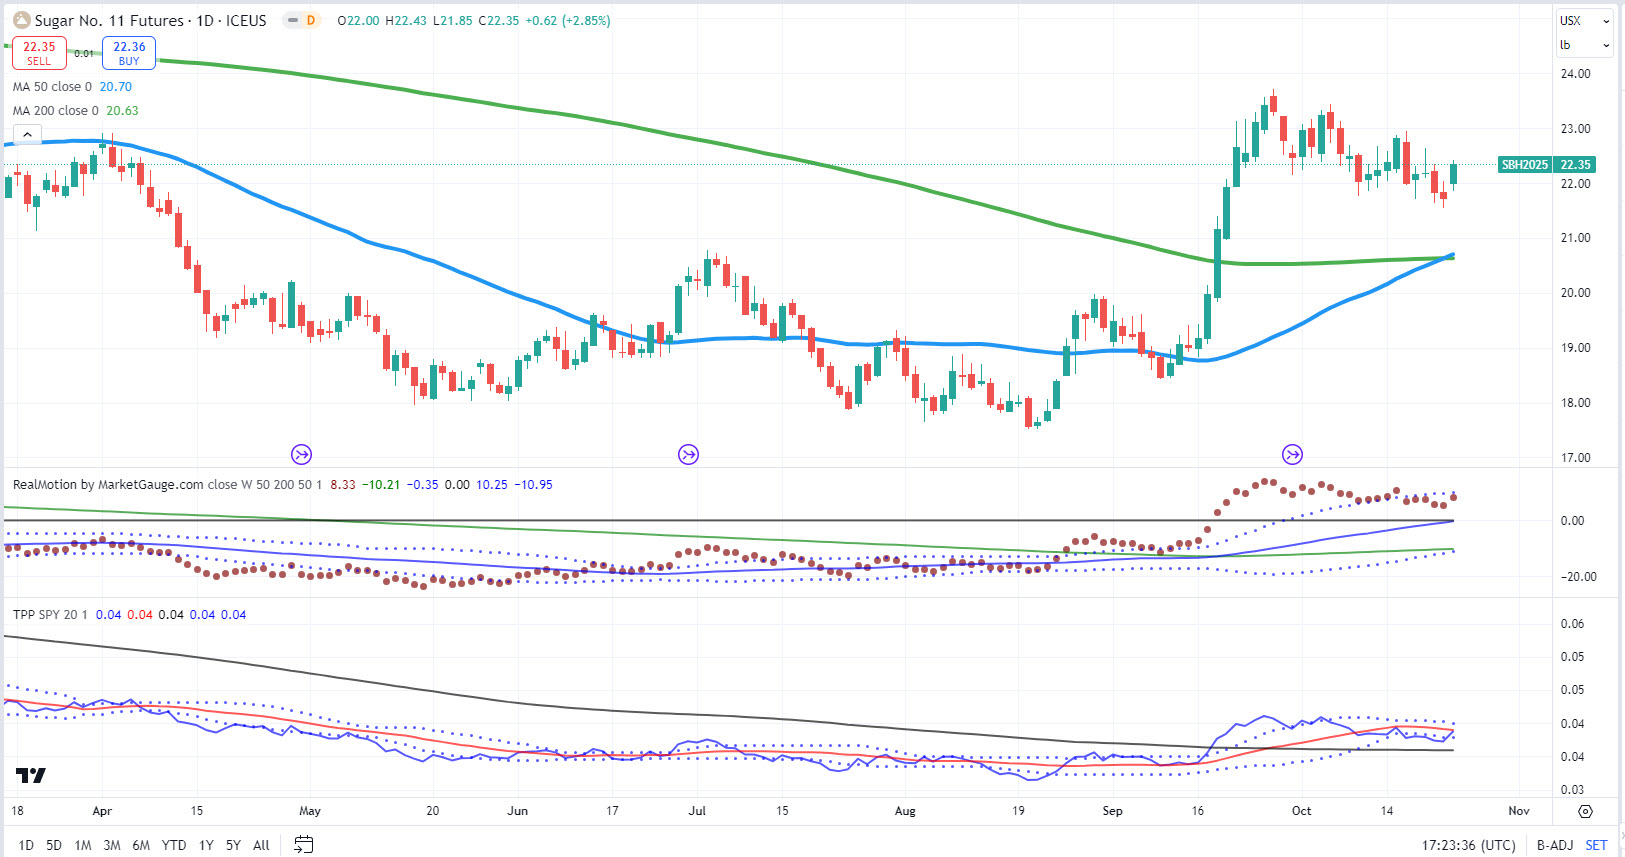Image resolution: width=1625 pixels, height=857 pixels.
Task: Open the USX currency dropdown
Action: pyautogui.click(x=1585, y=20)
